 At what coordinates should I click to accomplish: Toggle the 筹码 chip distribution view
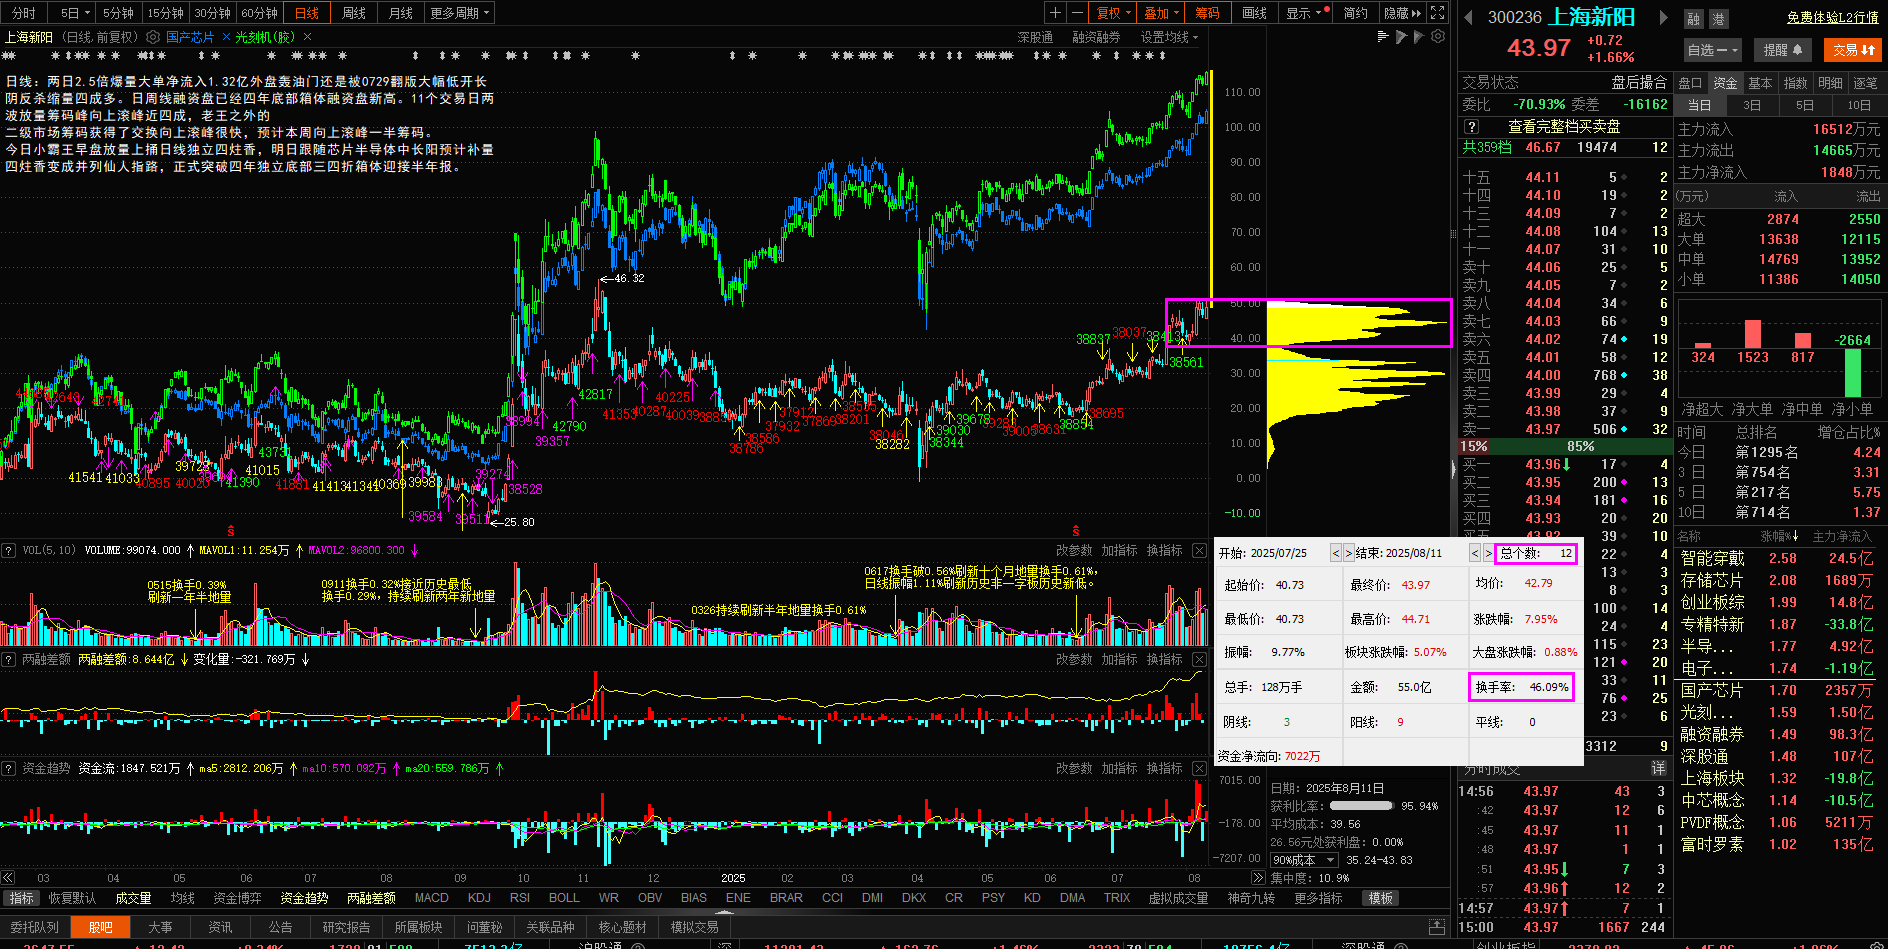[1207, 13]
